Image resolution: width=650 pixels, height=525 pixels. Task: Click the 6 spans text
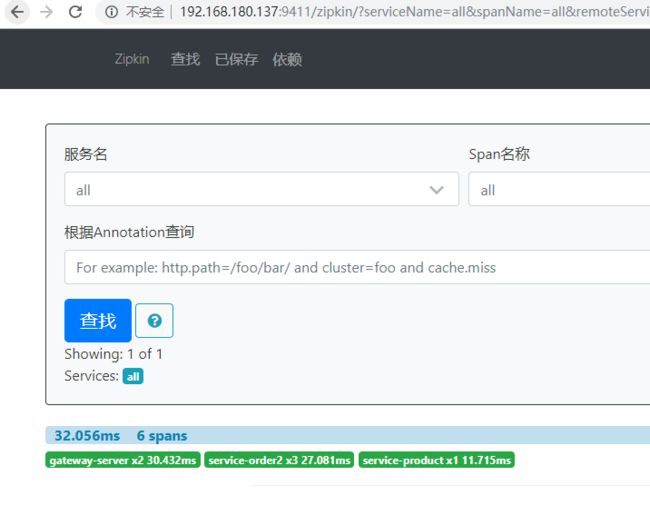pyautogui.click(x=162, y=435)
